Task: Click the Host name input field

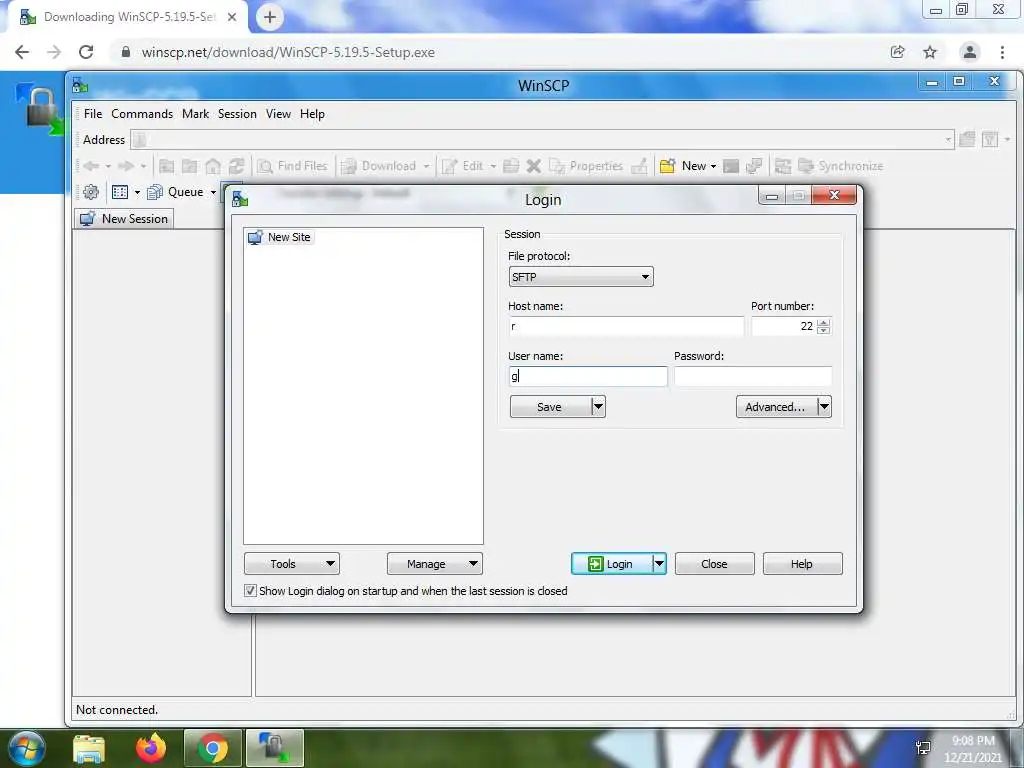Action: point(626,326)
